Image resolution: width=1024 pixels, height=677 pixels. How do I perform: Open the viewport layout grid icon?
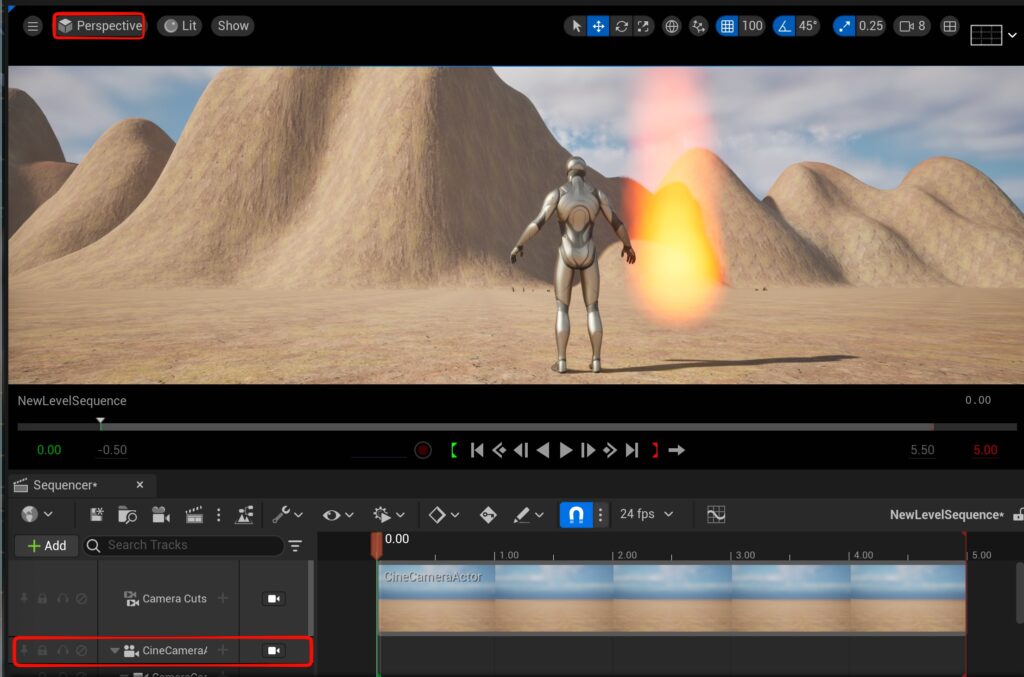click(950, 26)
